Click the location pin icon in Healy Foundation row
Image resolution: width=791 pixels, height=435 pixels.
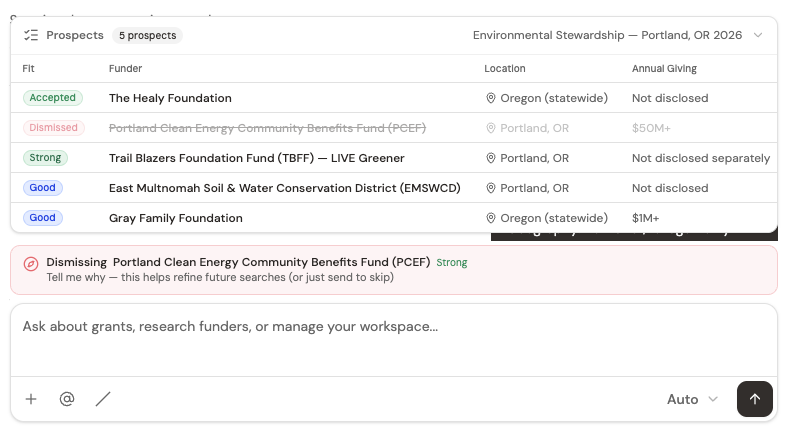pyautogui.click(x=490, y=98)
